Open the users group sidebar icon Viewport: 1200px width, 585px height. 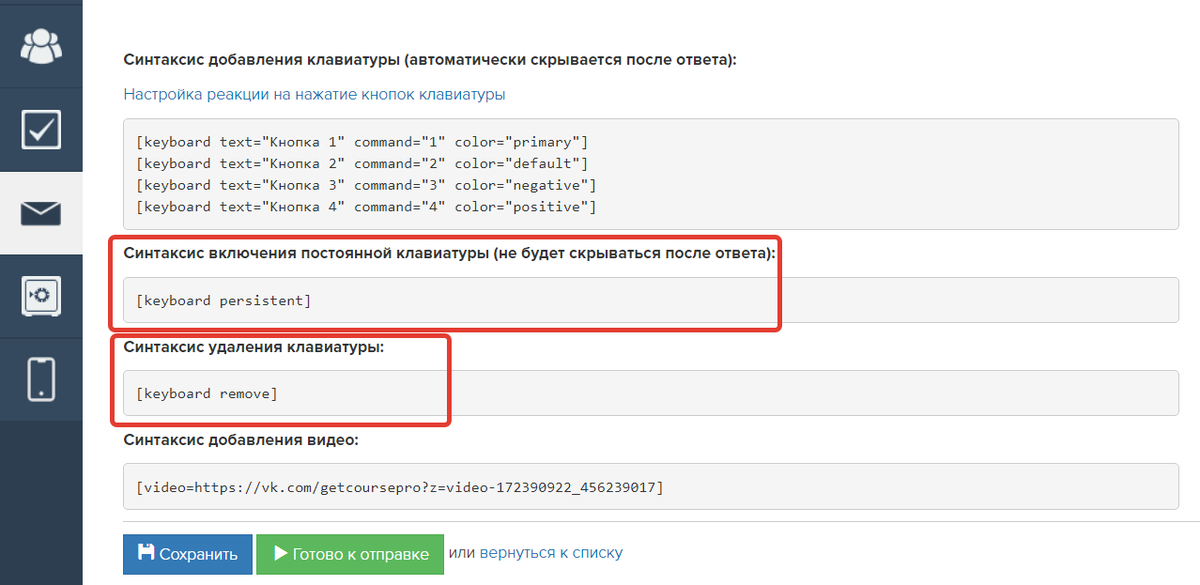point(41,46)
